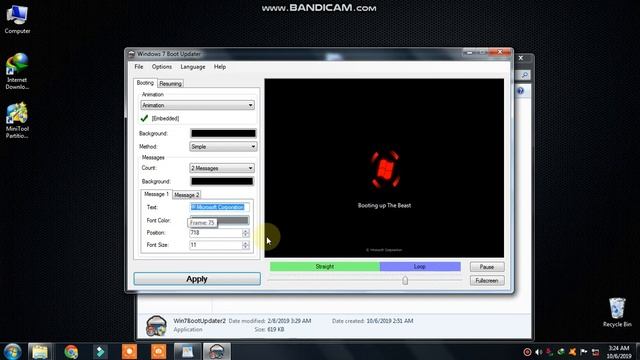Image resolution: width=640 pixels, height=360 pixels.
Task: Open the Options menu
Action: [x=162, y=67]
